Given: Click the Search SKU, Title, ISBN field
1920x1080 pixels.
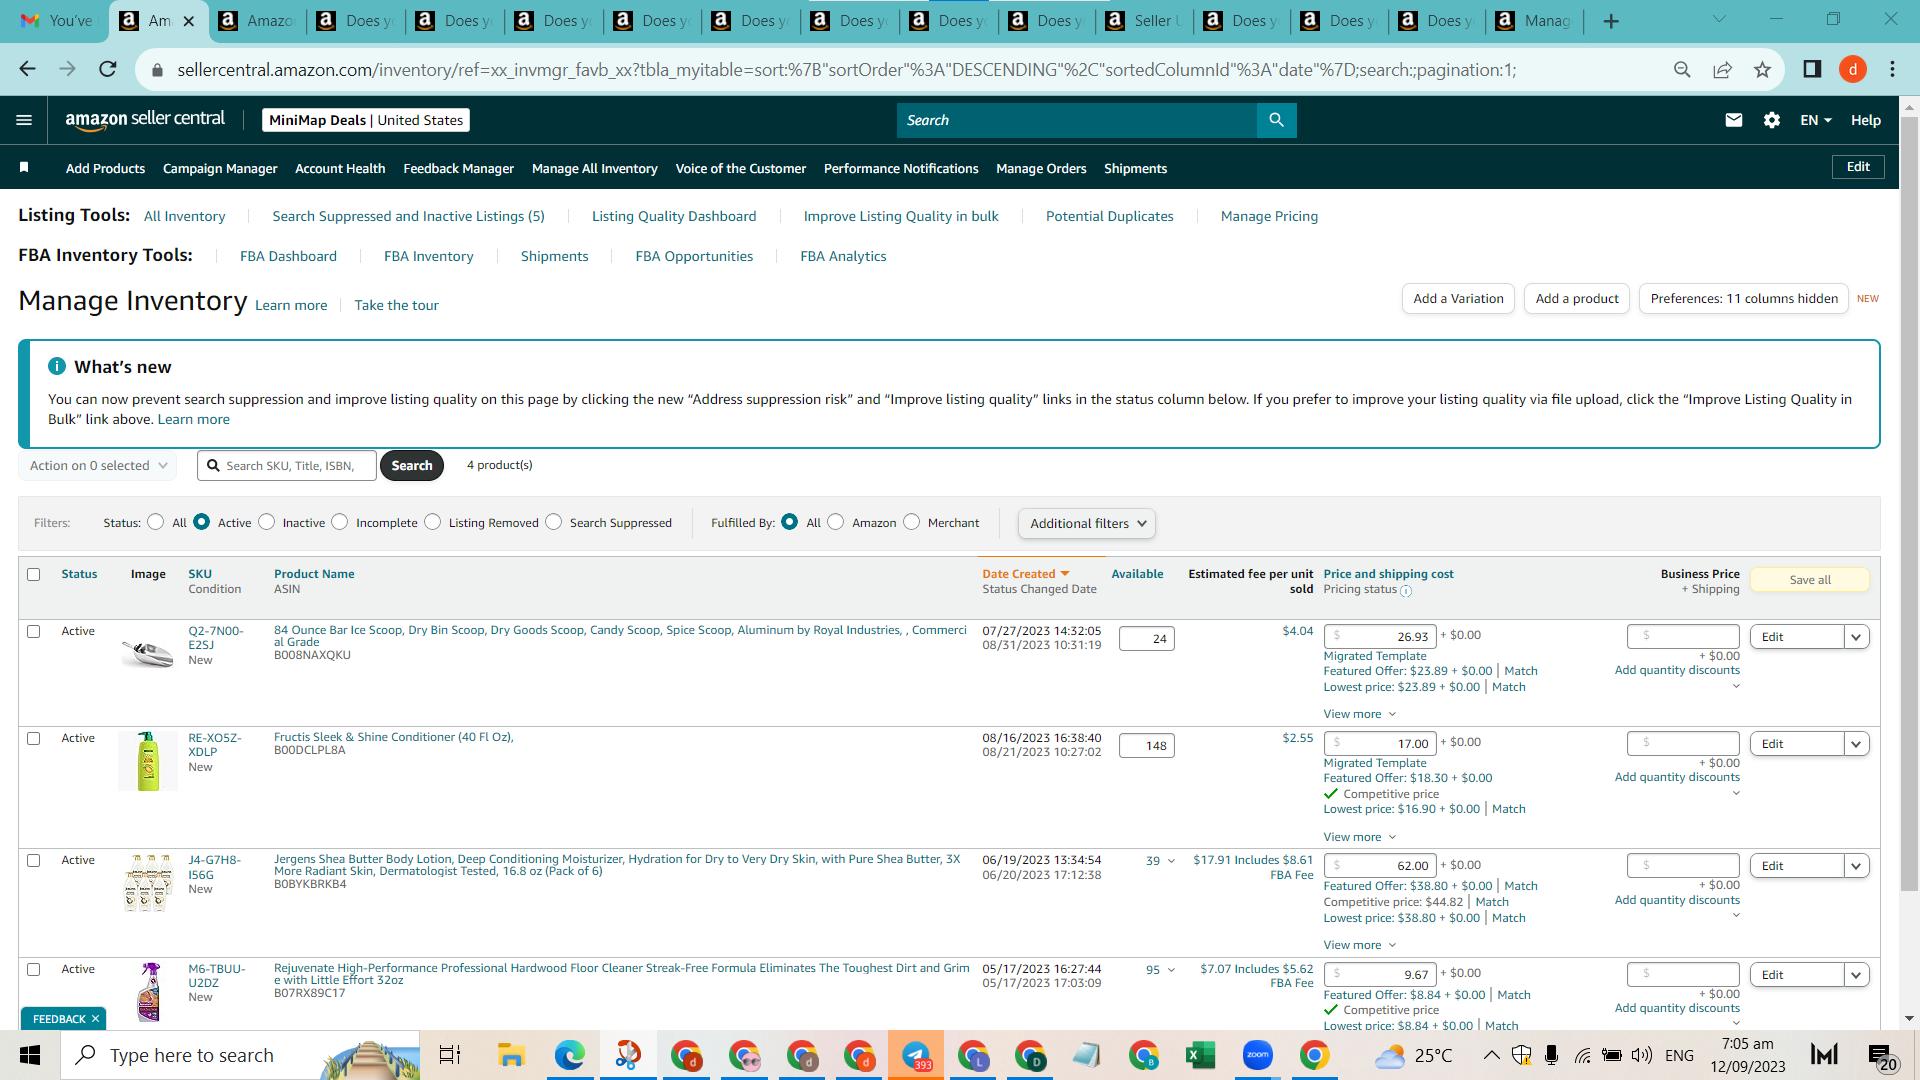Looking at the screenshot, I should [x=287, y=466].
